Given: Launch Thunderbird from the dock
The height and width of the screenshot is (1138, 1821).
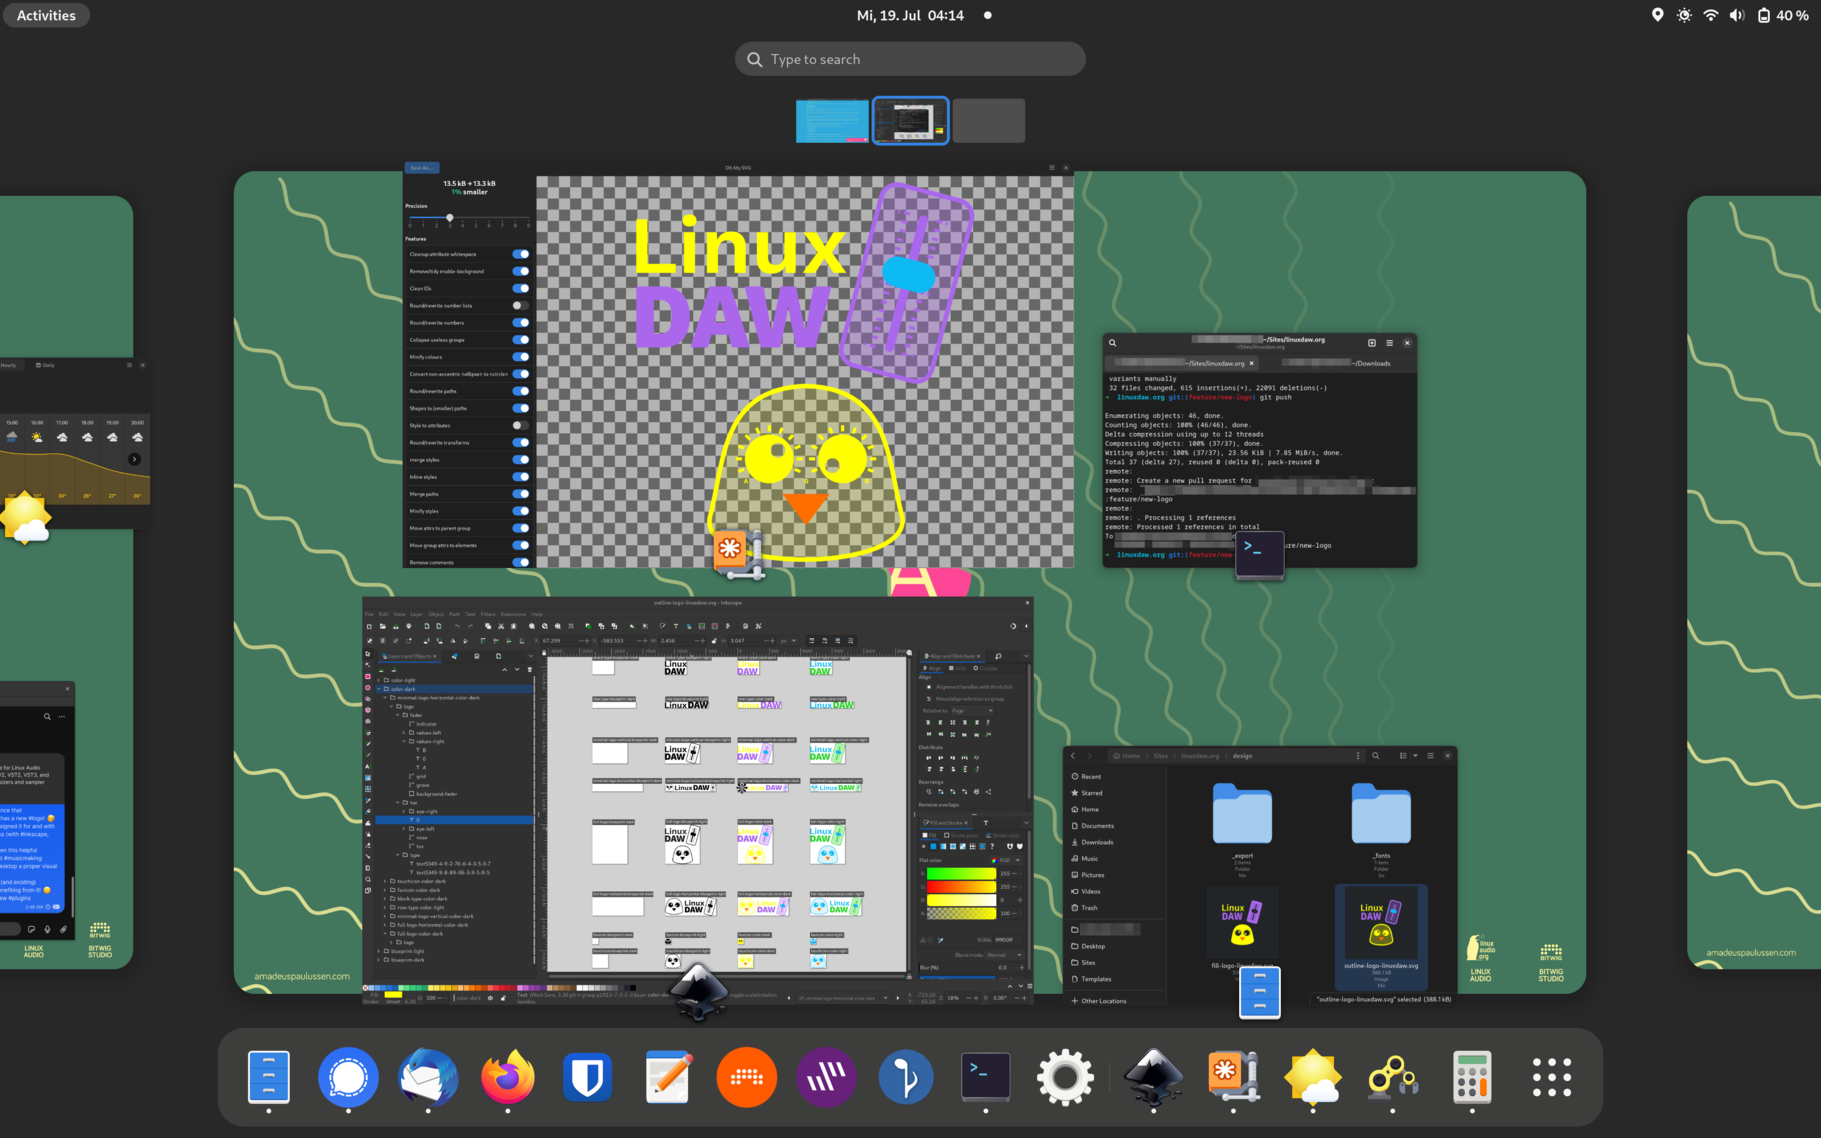Looking at the screenshot, I should click(x=428, y=1077).
